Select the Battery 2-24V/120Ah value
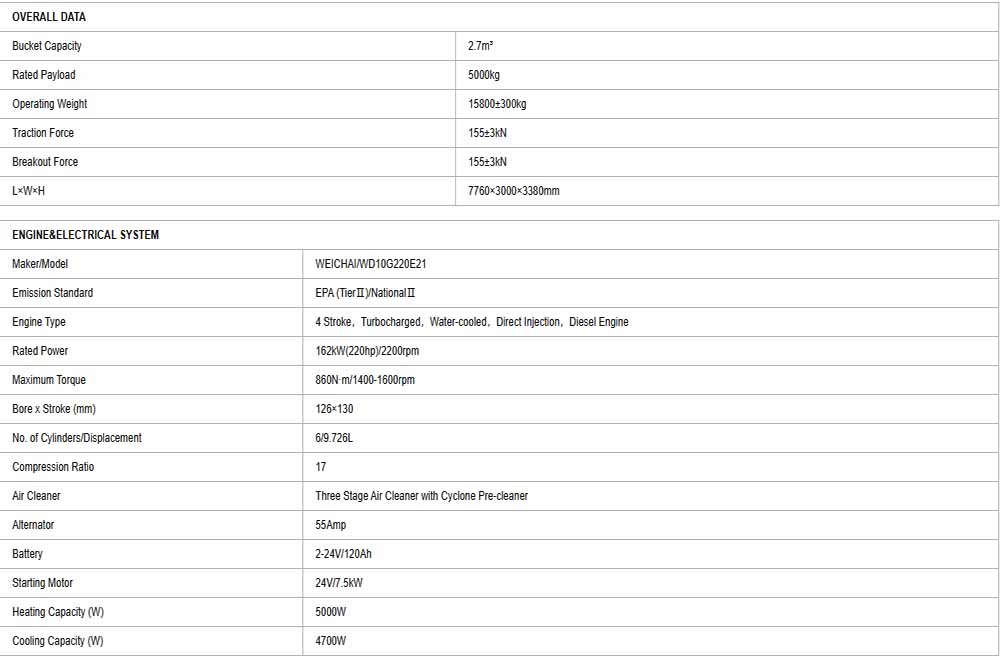This screenshot has width=1000, height=658. [x=343, y=553]
